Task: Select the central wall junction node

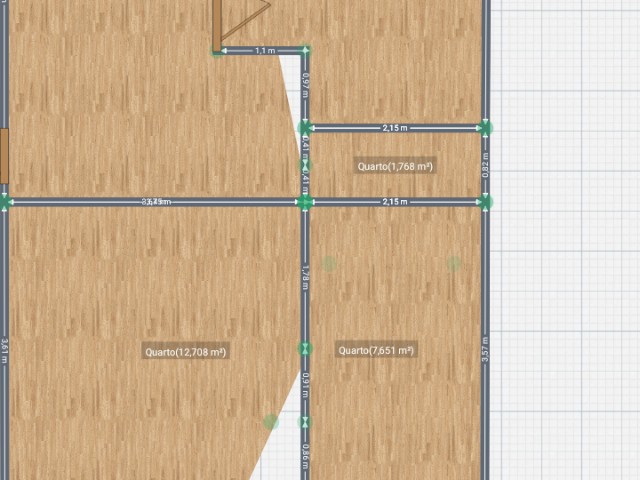Action: click(x=306, y=202)
